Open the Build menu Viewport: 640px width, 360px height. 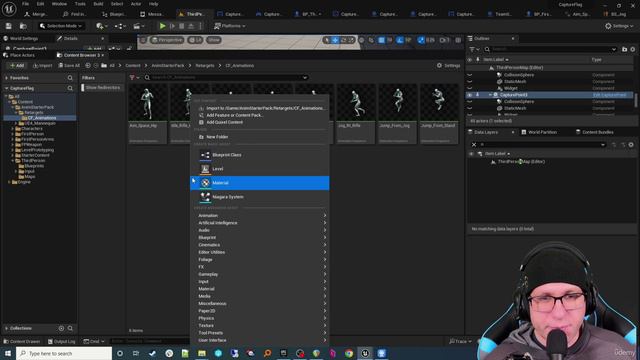tap(98, 4)
